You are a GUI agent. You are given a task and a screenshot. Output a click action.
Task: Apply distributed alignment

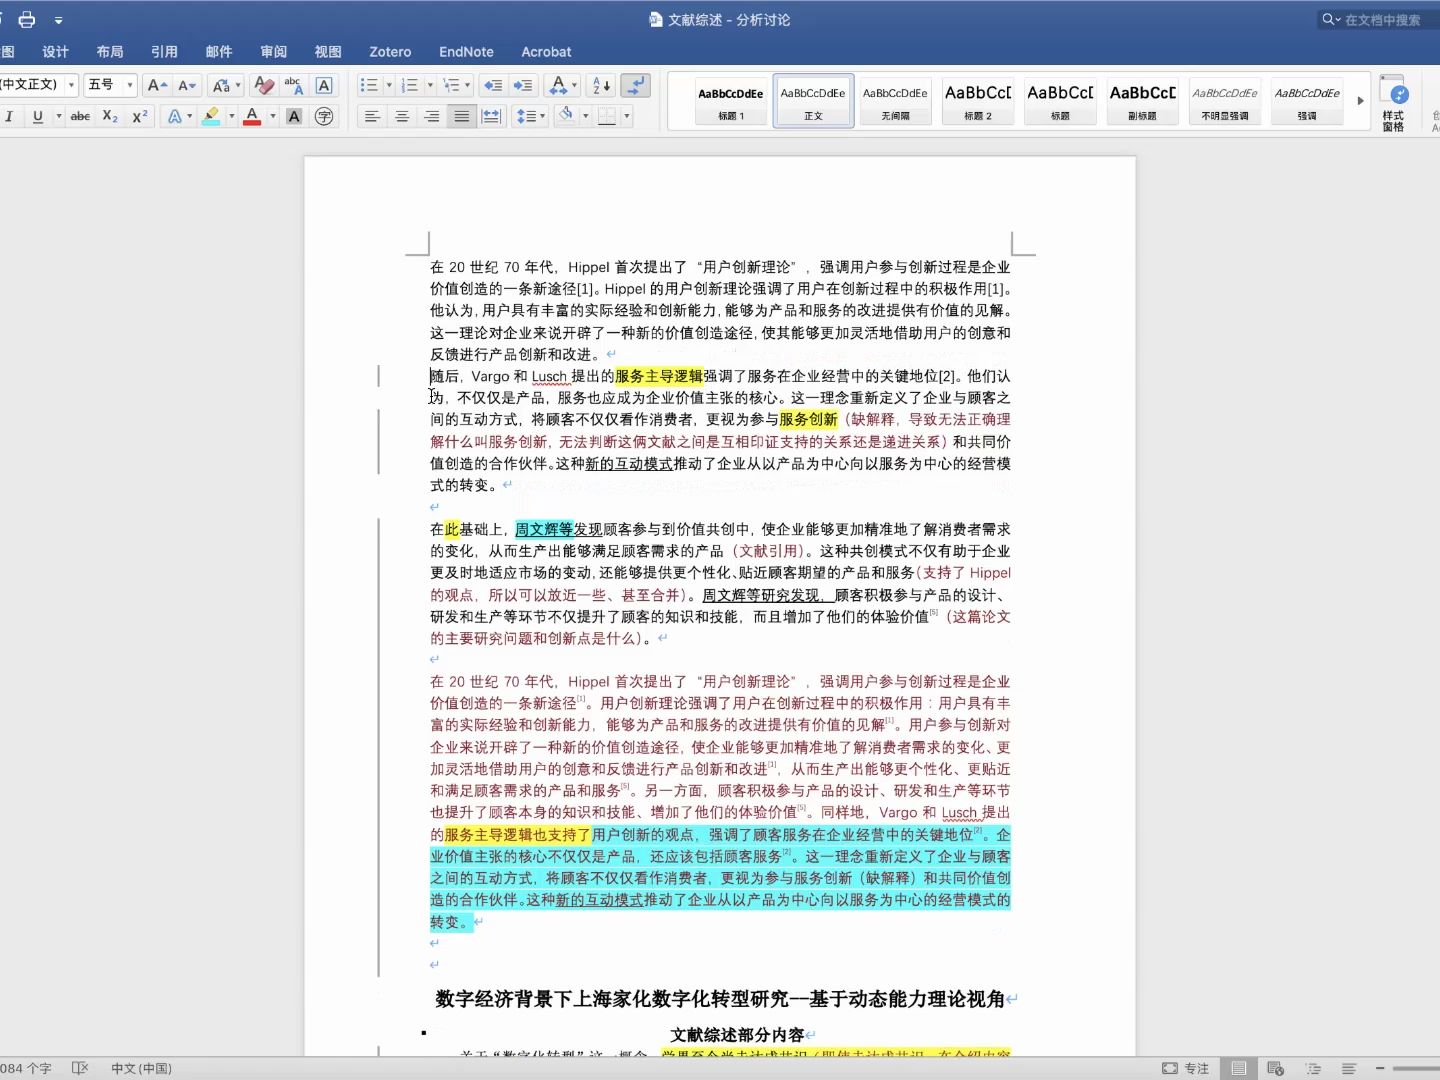491,116
